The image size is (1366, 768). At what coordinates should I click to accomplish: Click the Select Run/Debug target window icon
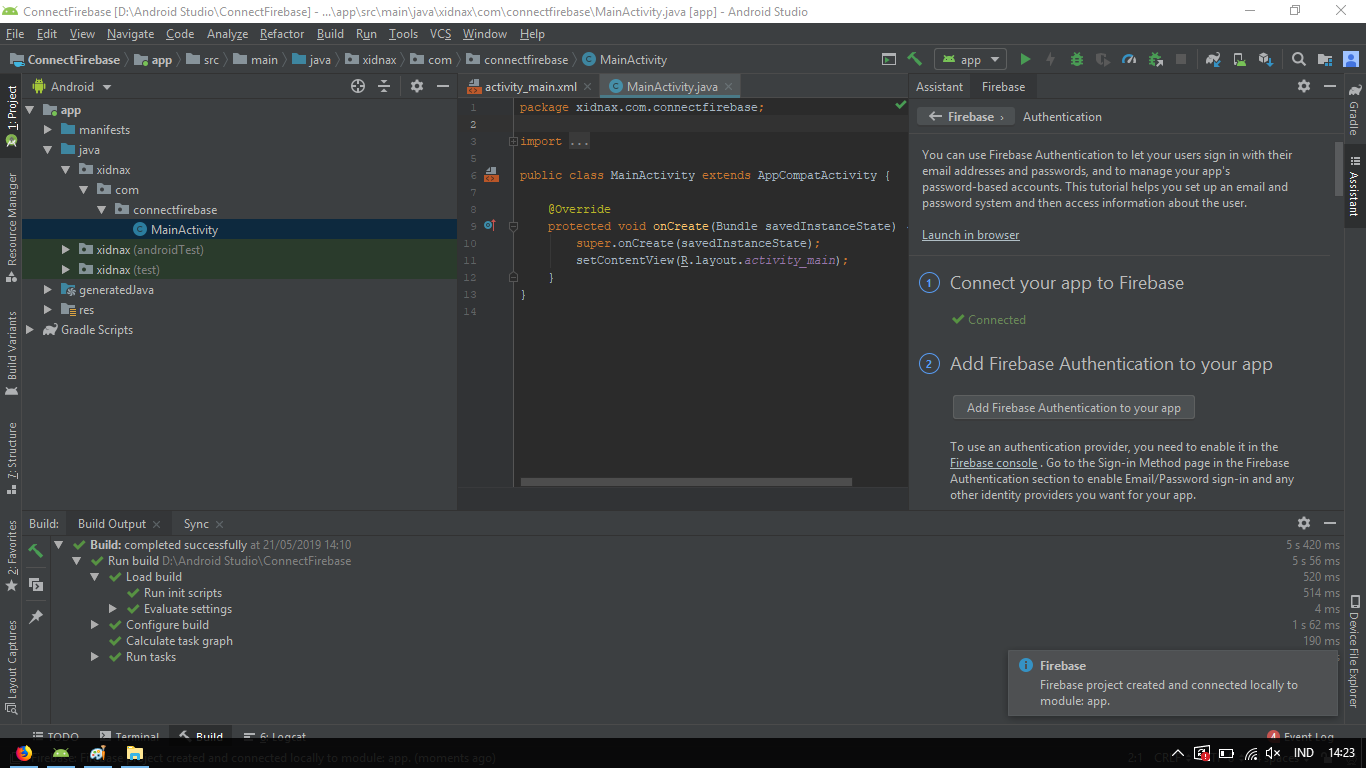point(889,59)
